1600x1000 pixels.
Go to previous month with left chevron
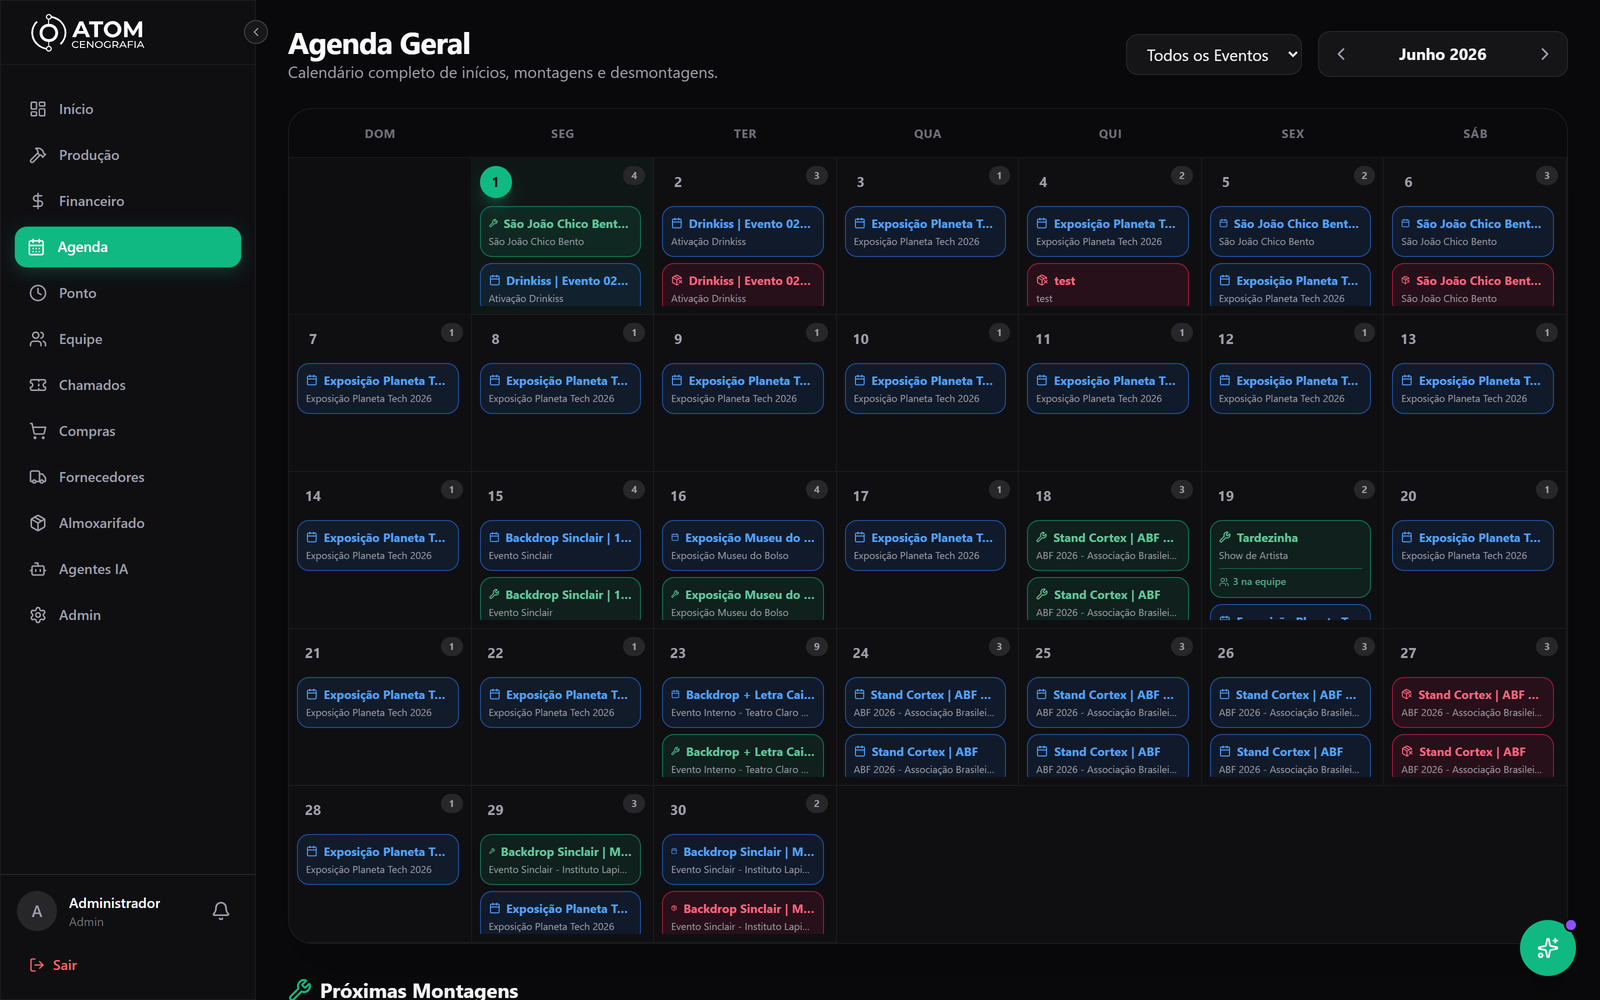(x=1341, y=54)
